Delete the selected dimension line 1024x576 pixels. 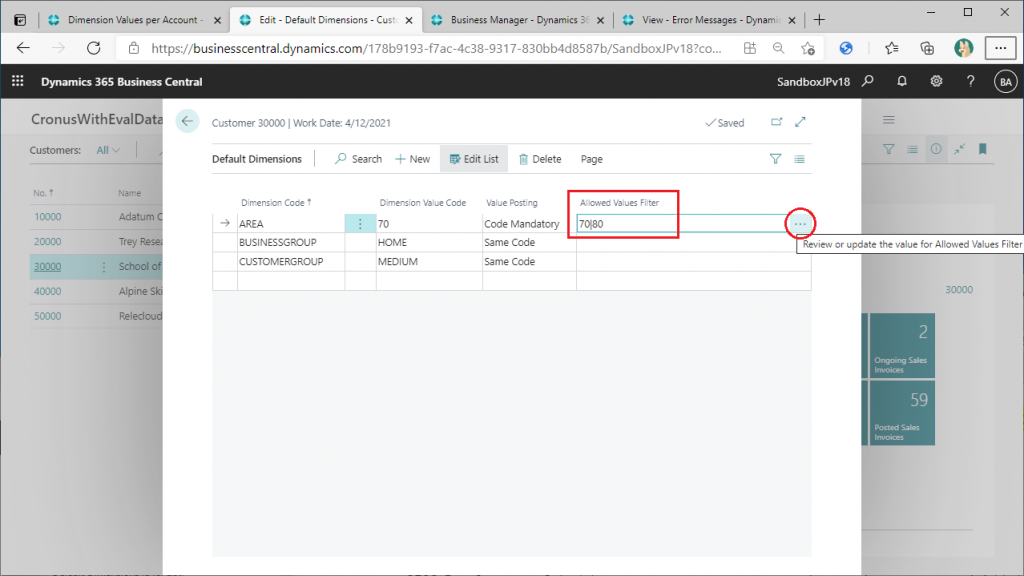click(x=540, y=159)
